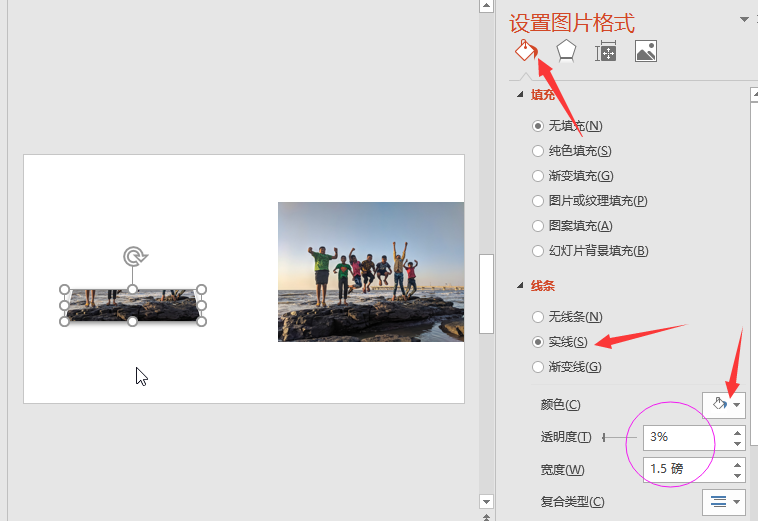Collapse the 线条 section

click(520, 286)
